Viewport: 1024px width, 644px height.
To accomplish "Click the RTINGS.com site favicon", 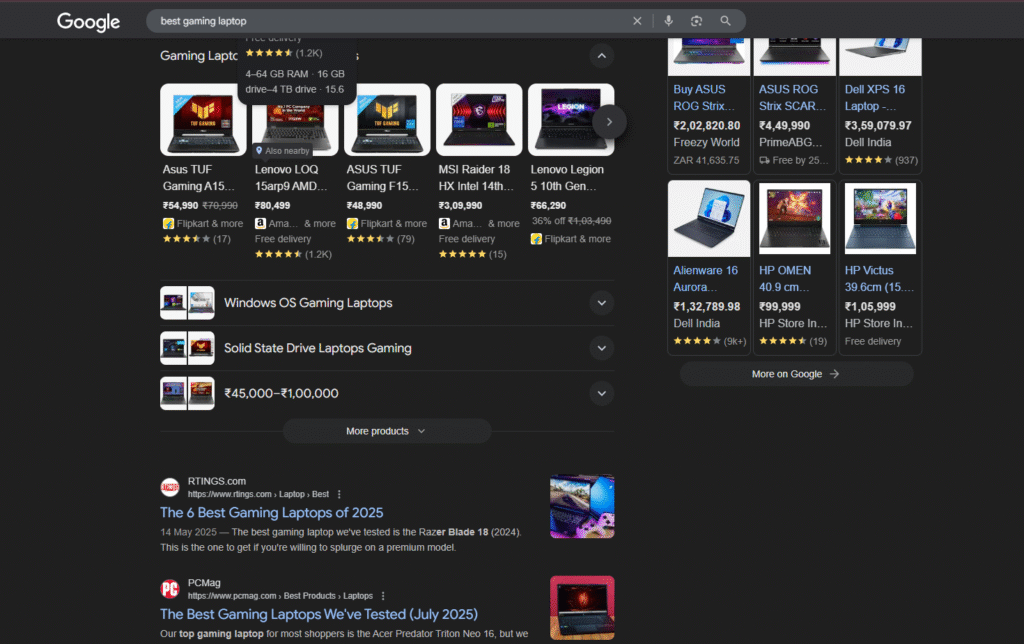I will coord(170,487).
